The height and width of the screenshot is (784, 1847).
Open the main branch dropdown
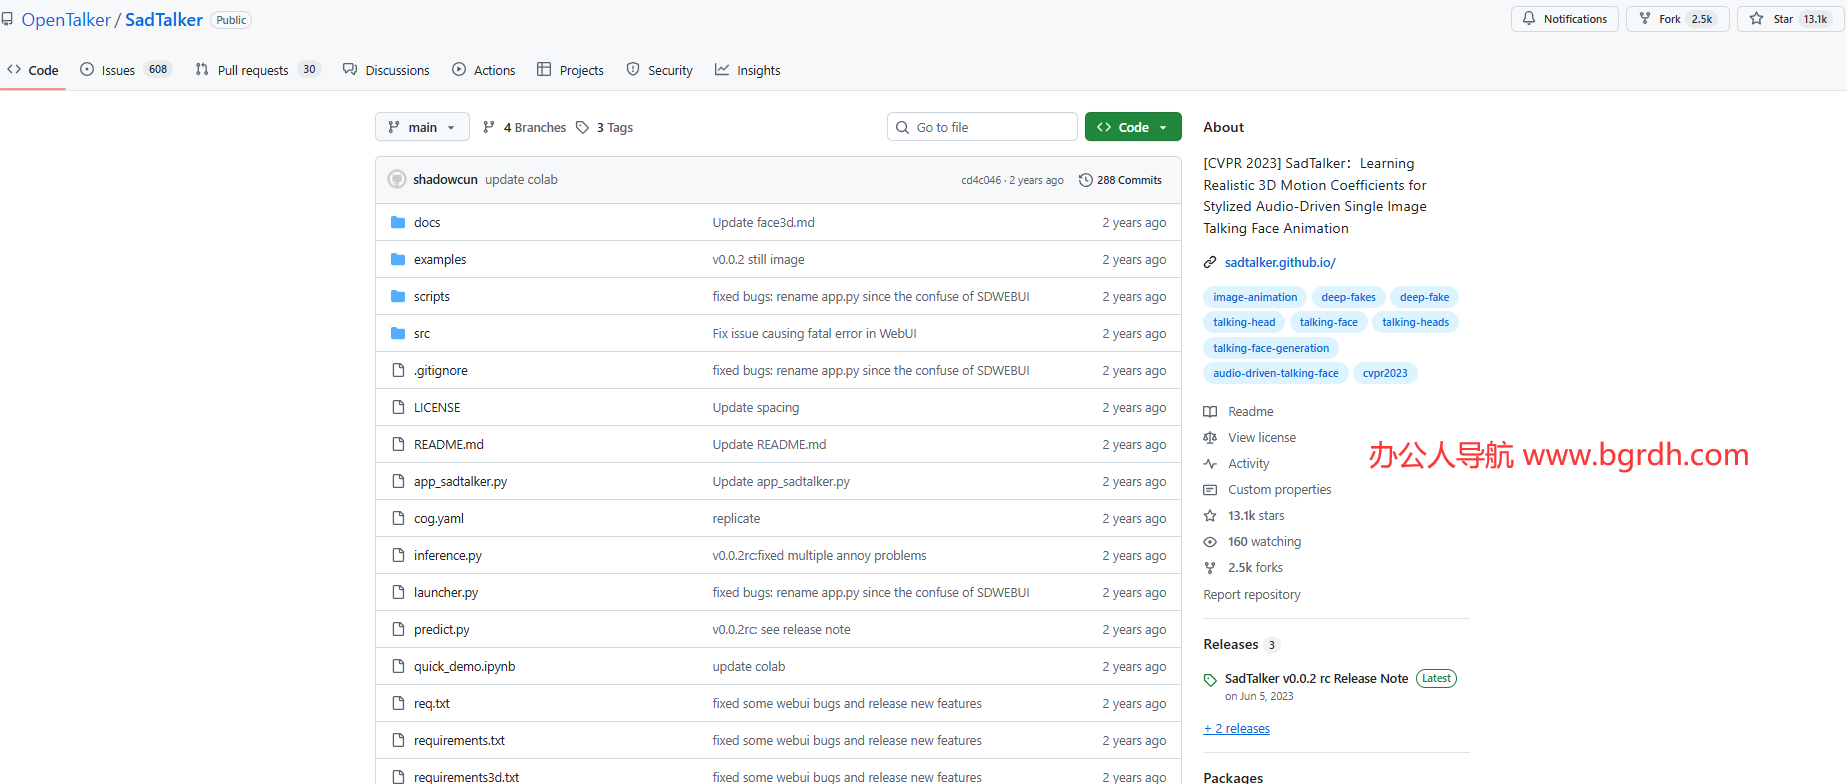[x=422, y=127]
